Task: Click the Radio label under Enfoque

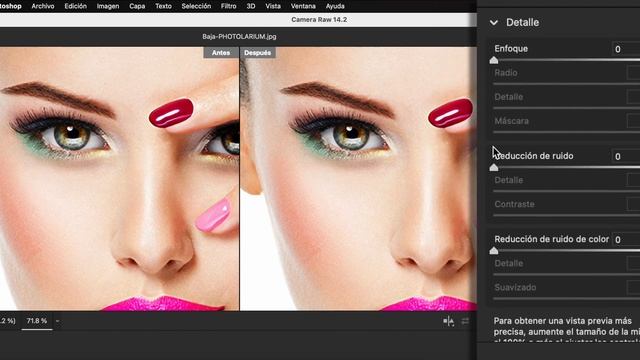Action: click(x=506, y=73)
